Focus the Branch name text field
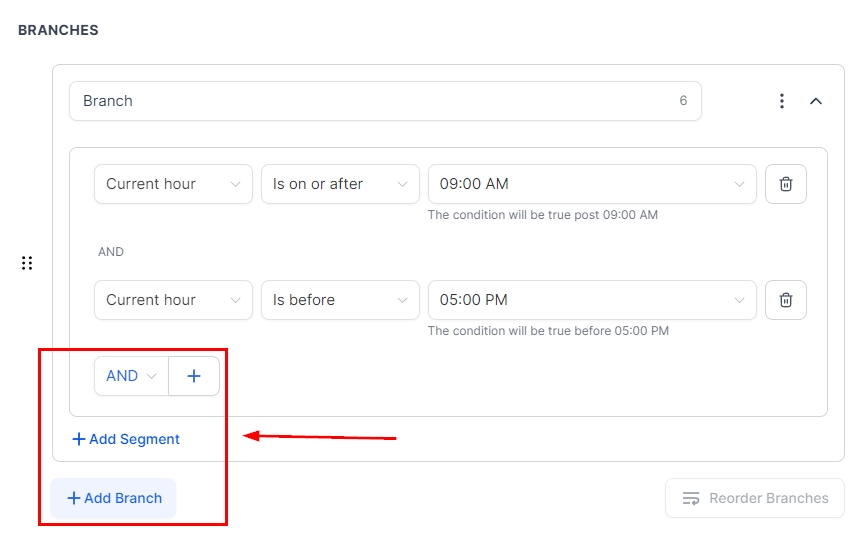Screen dimensions: 866x549 point(370,101)
